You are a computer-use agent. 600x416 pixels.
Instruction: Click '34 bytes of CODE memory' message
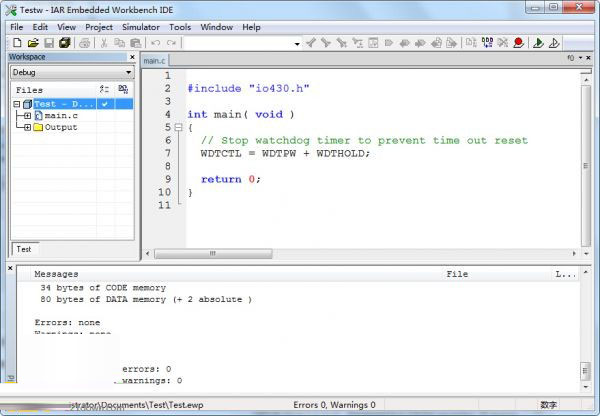tap(103, 288)
